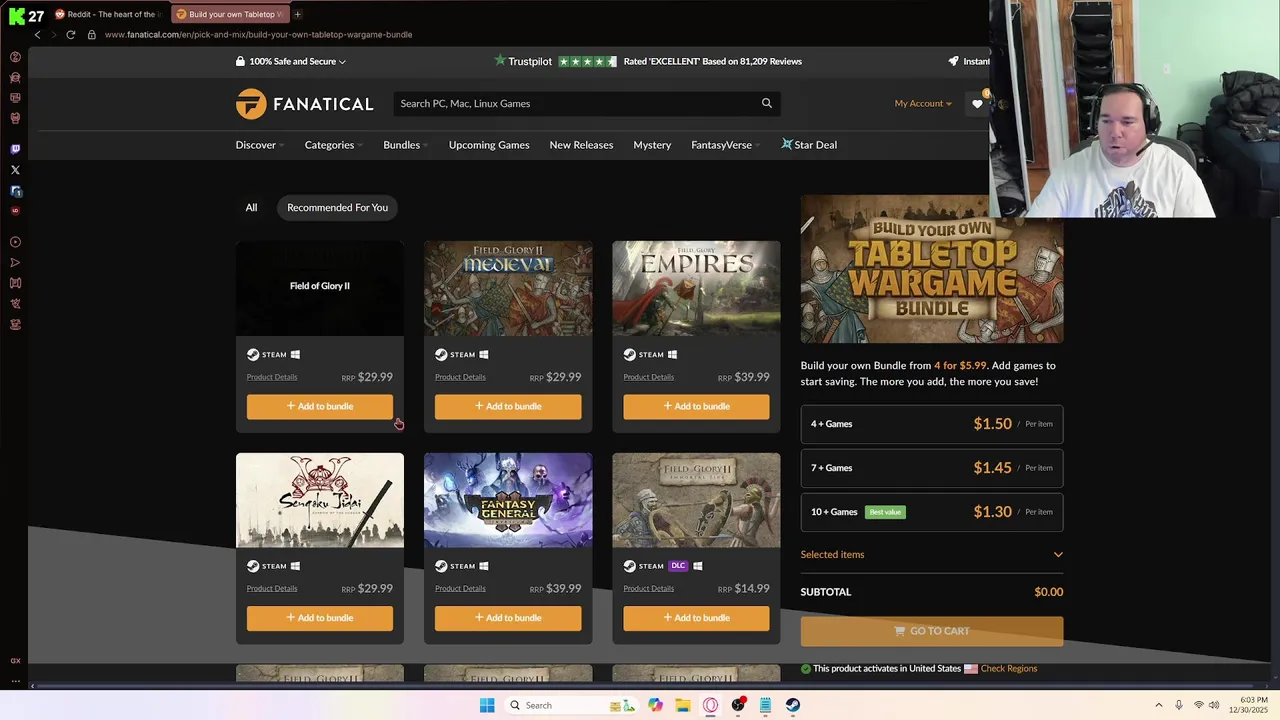Open the Twitch panel in the browser sidebar

pos(15,149)
